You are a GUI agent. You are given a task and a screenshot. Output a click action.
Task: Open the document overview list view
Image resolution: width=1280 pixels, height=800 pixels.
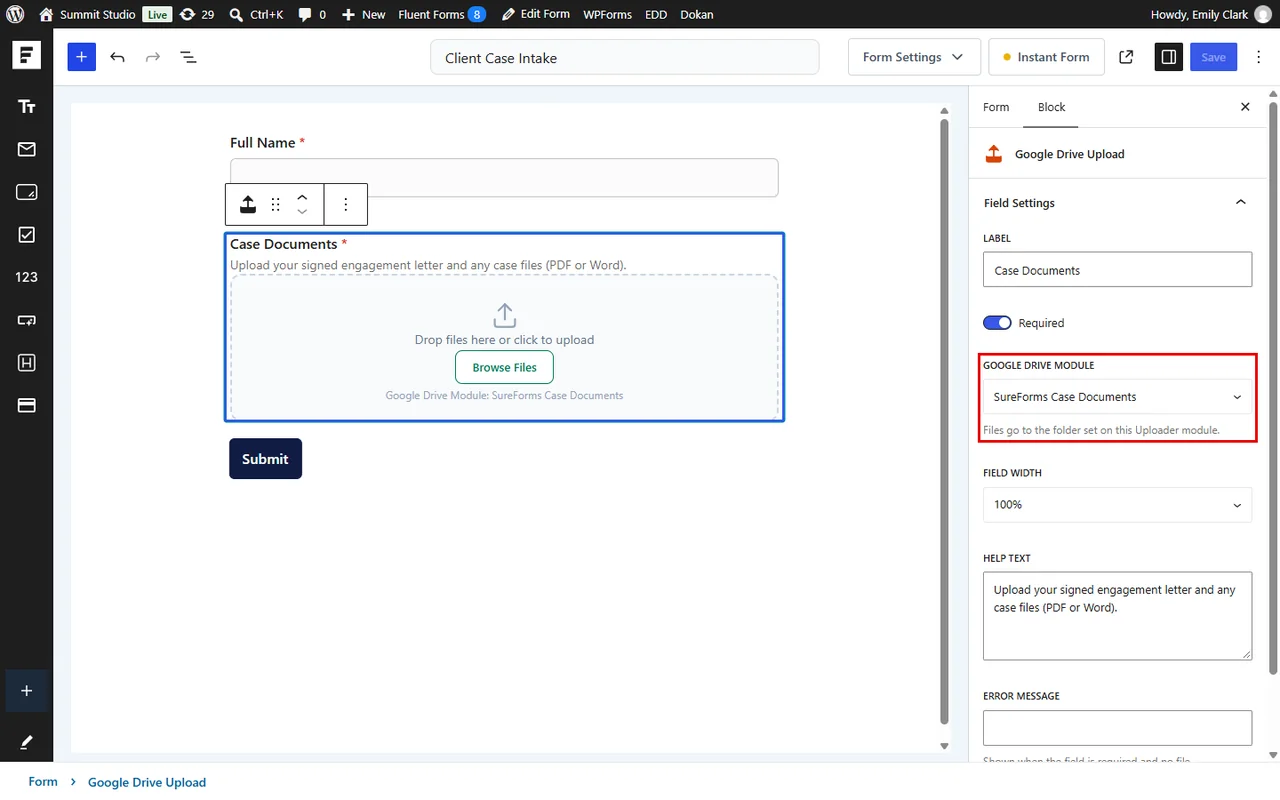(188, 57)
